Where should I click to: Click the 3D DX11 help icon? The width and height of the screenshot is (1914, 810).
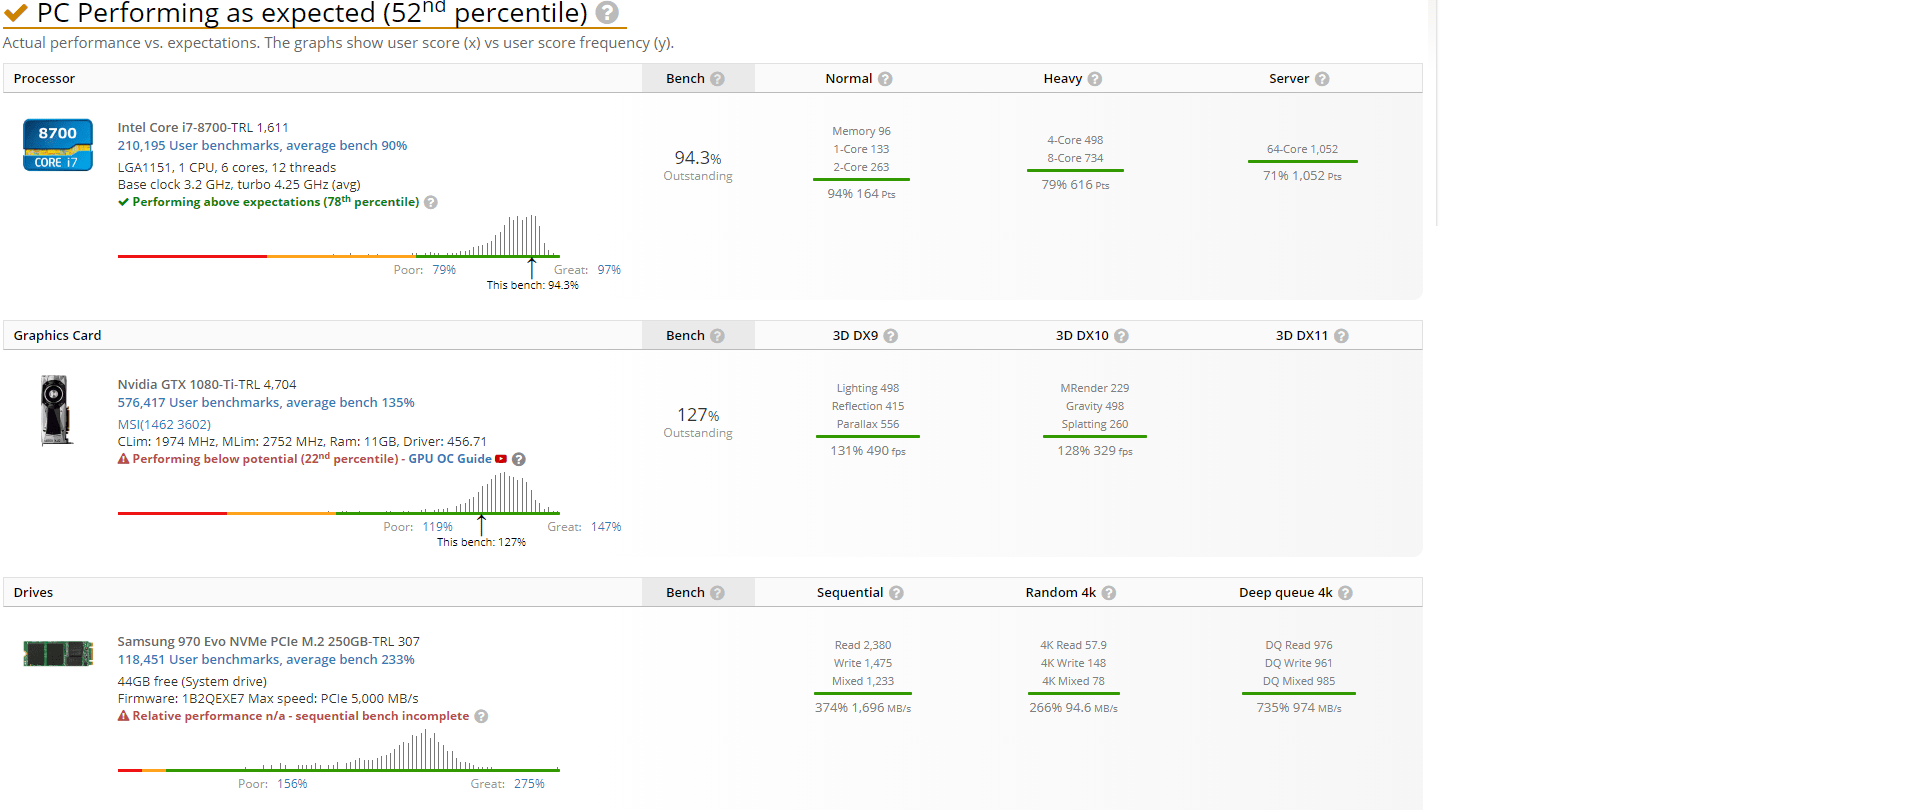(x=1341, y=336)
